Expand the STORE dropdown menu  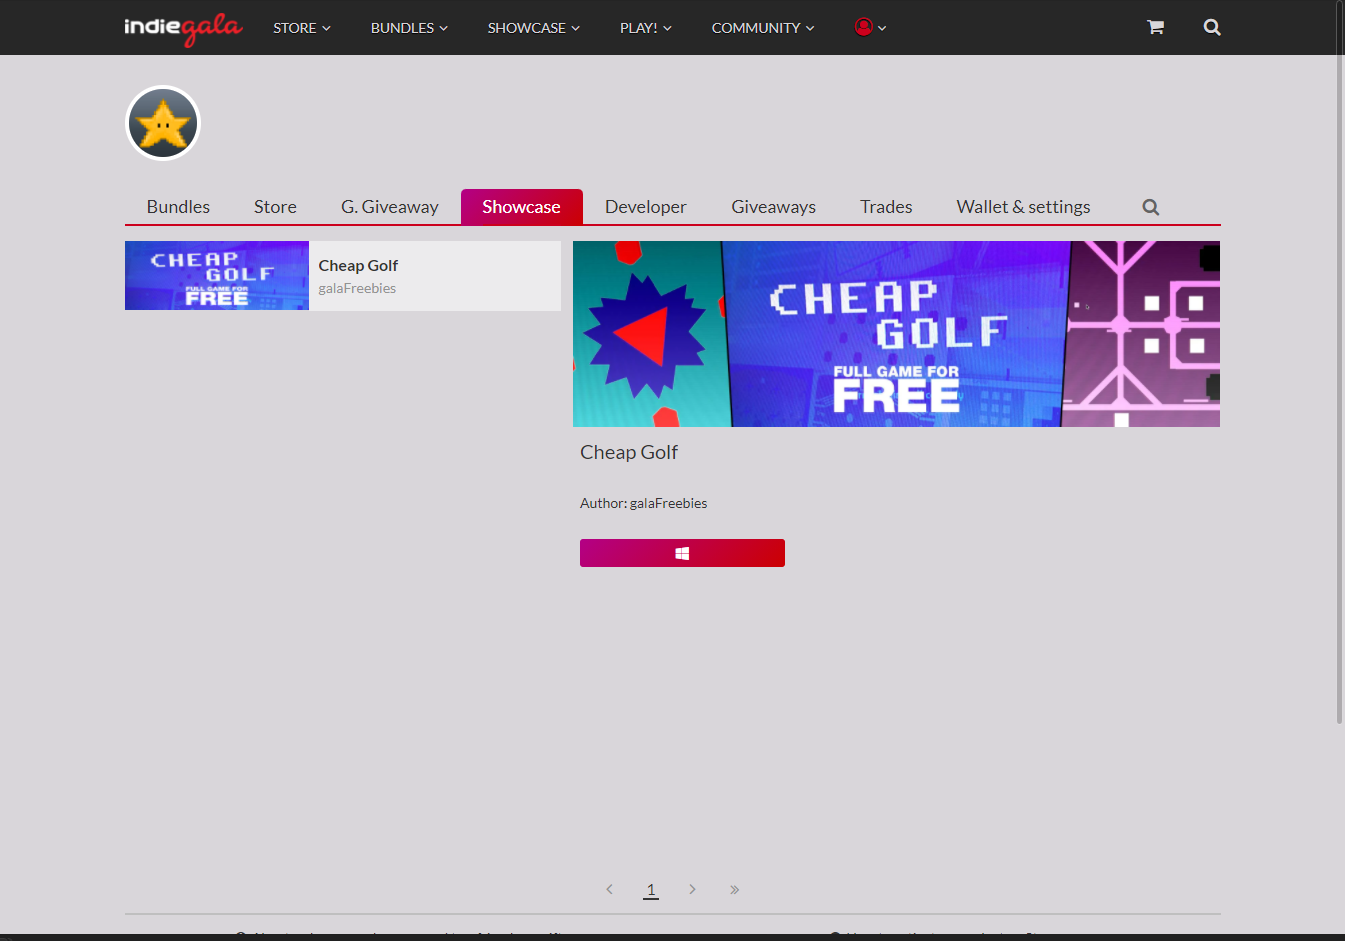tap(302, 28)
